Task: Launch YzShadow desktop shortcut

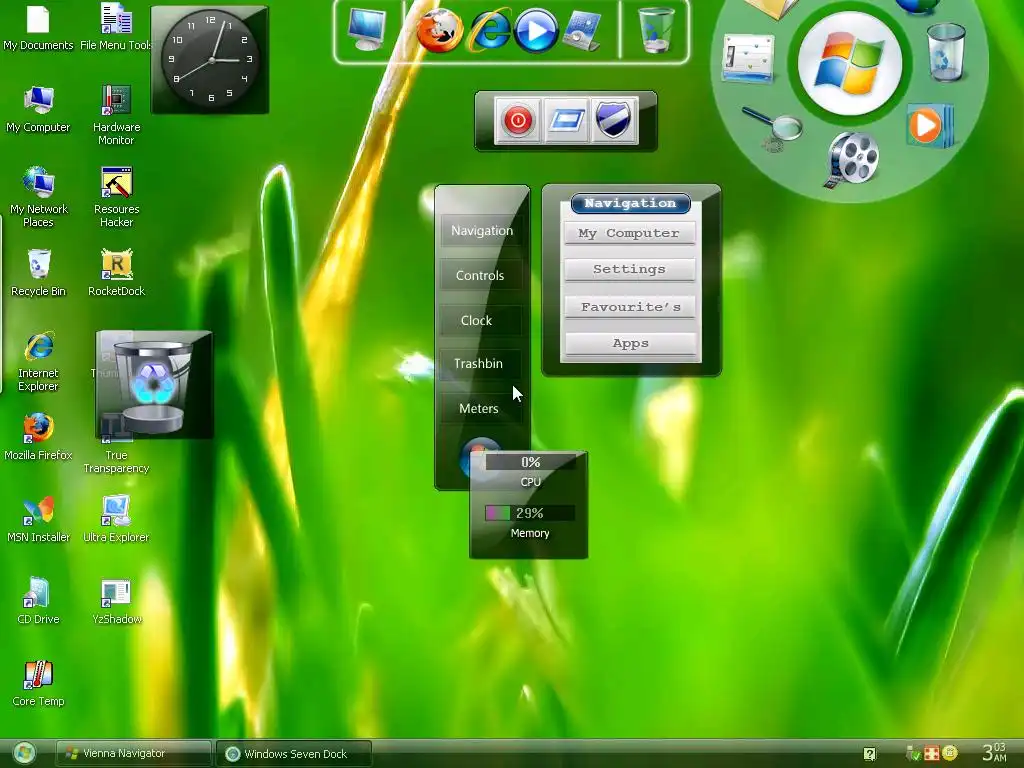Action: pos(116,601)
